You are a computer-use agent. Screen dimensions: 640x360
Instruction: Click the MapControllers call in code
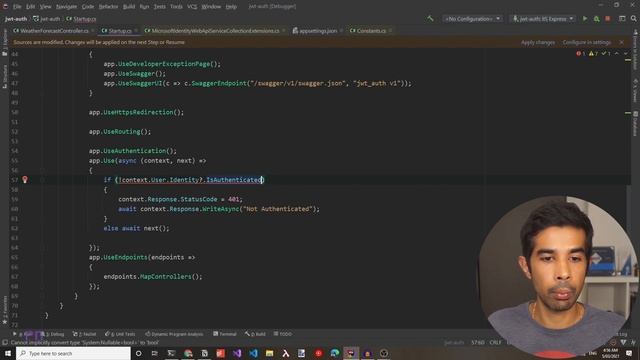coord(166,277)
